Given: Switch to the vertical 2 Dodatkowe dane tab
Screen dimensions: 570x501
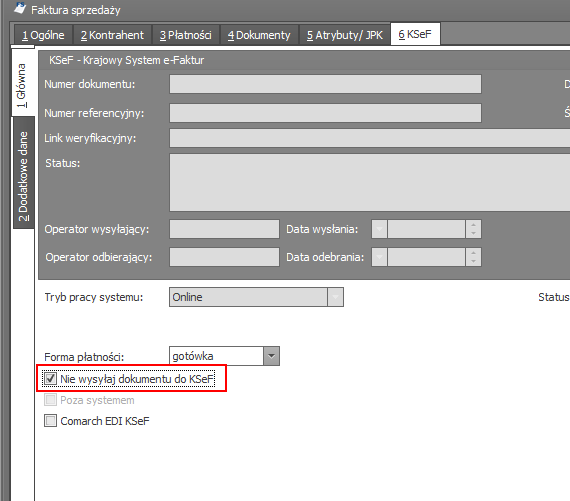Looking at the screenshot, I should pos(23,173).
